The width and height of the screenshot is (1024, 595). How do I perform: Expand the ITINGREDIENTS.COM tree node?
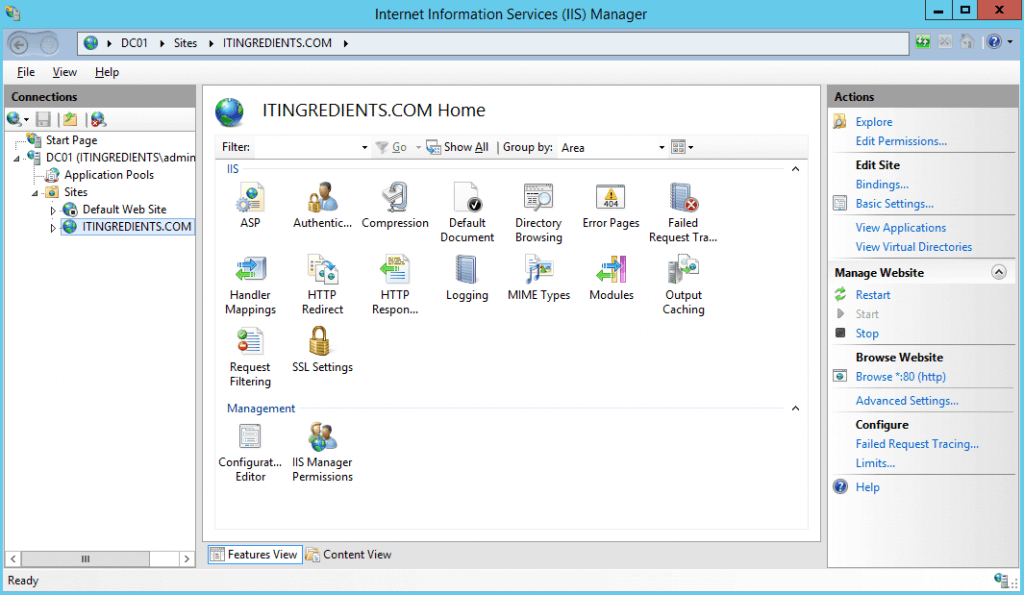[x=53, y=227]
